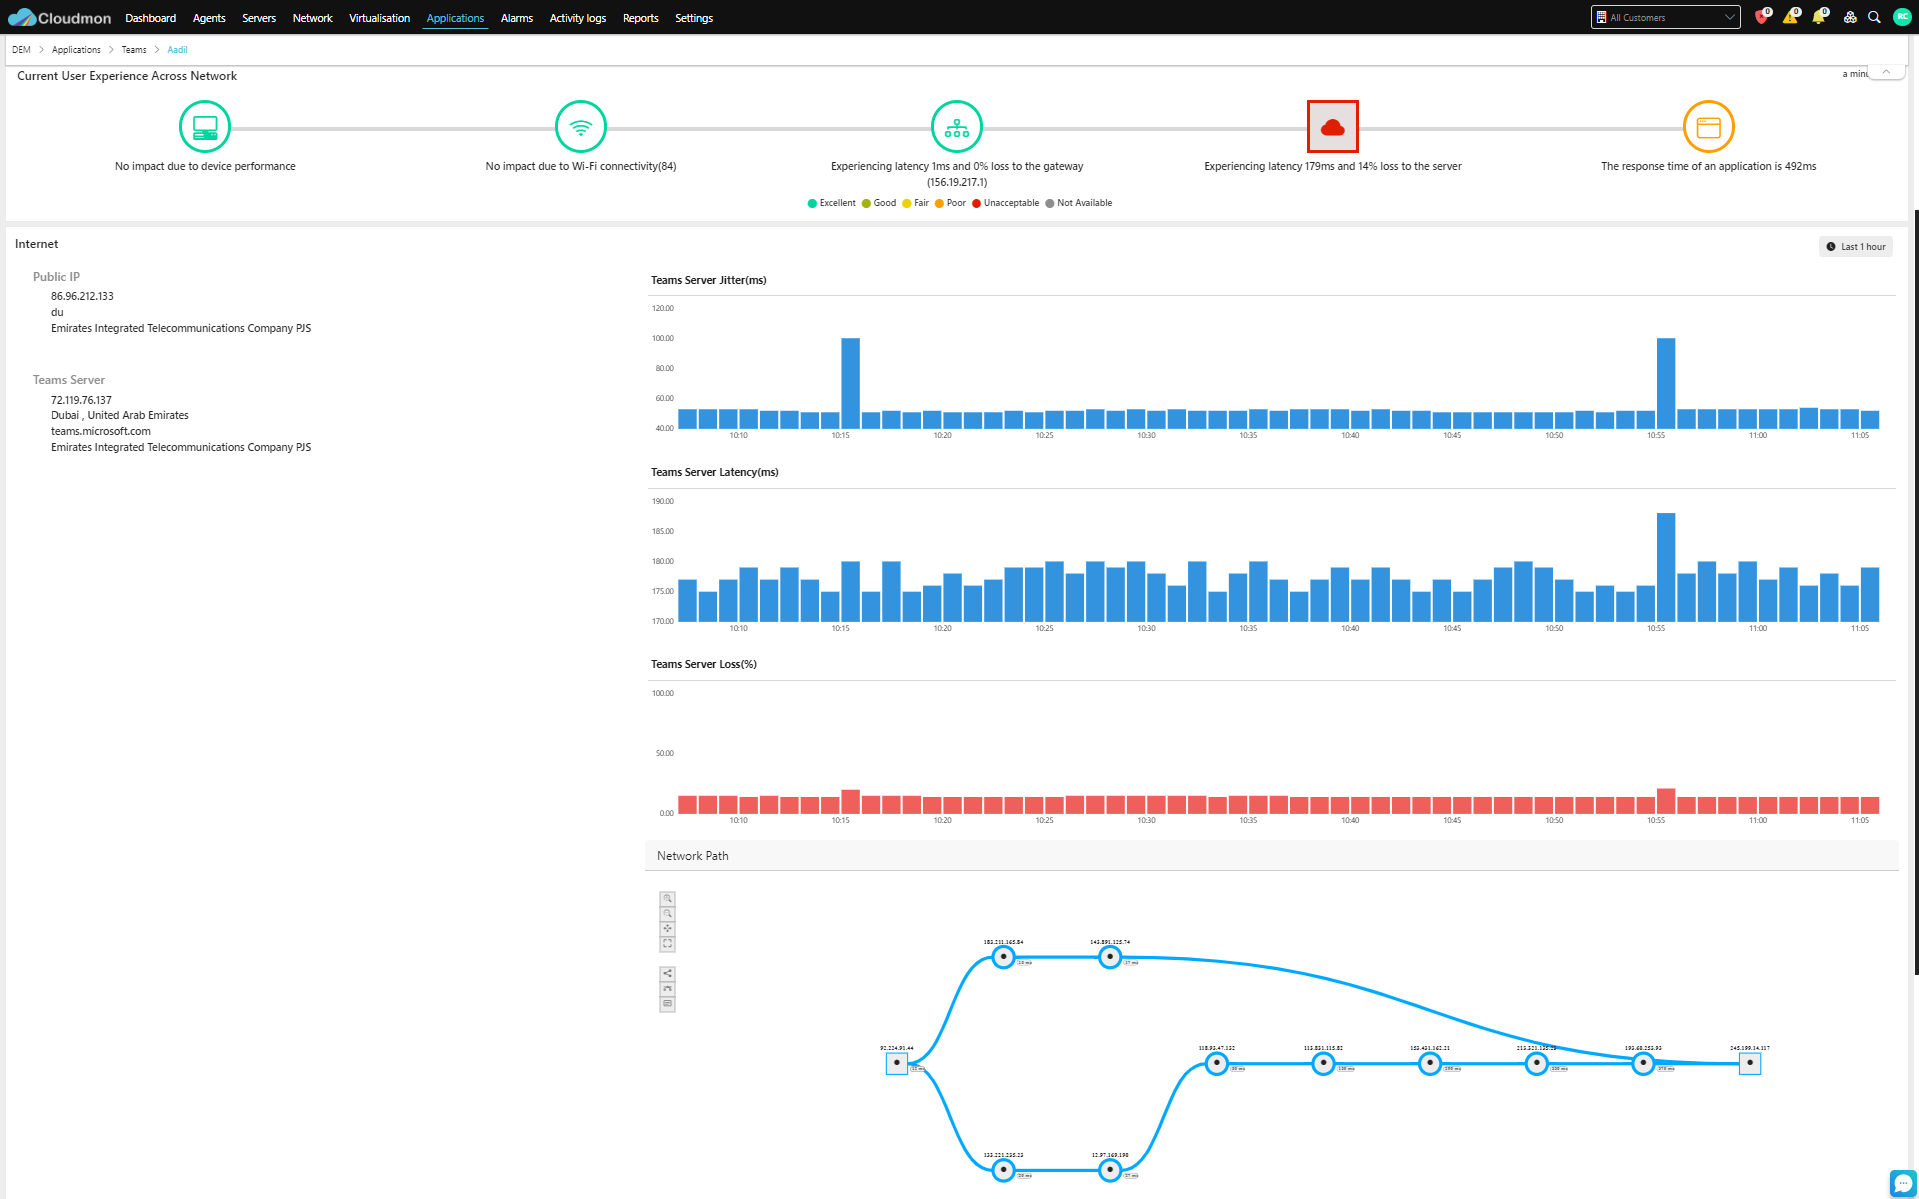Open the Dashboard menu

pyautogui.click(x=150, y=18)
